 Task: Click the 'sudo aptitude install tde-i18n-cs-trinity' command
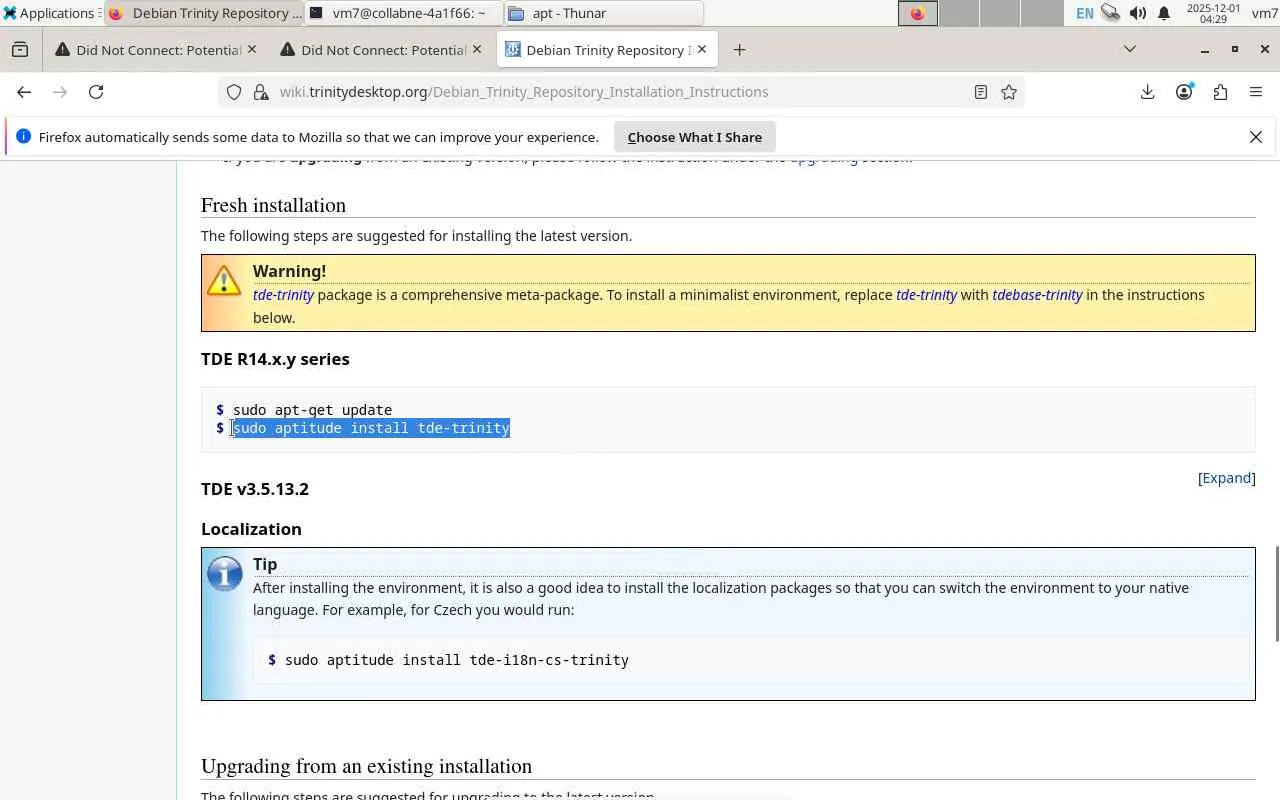457,660
